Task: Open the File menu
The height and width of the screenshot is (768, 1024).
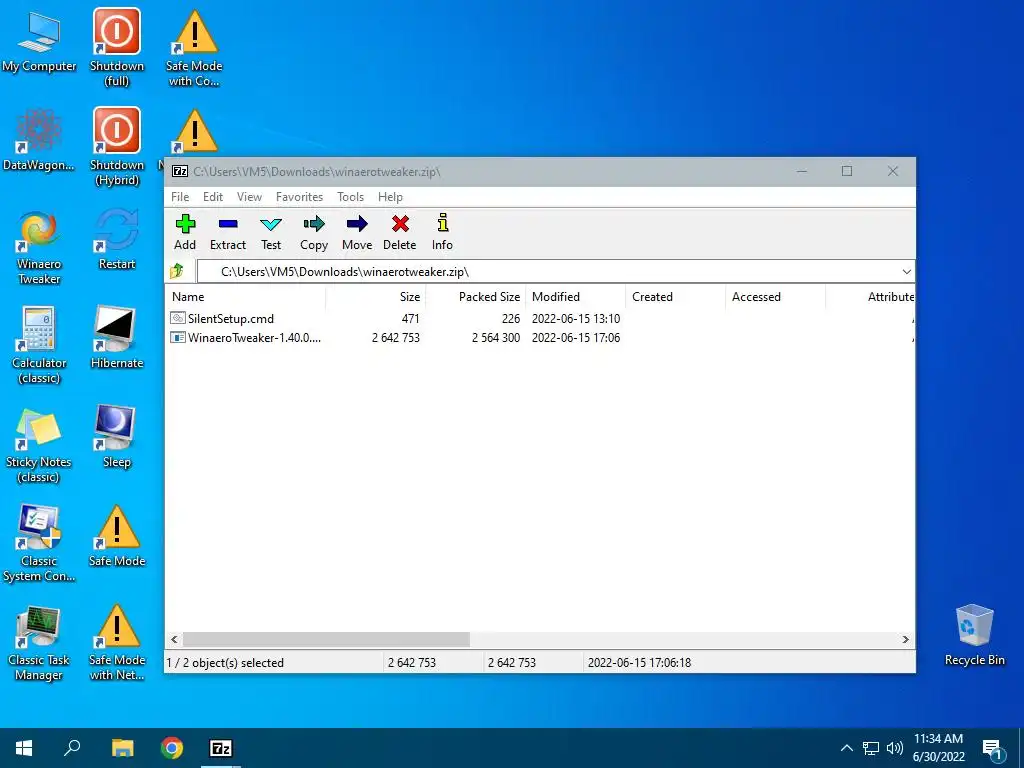Action: pyautogui.click(x=180, y=197)
